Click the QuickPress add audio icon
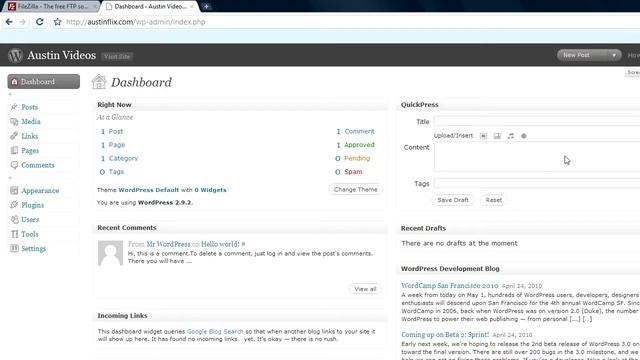This screenshot has width=640, height=360. [x=511, y=136]
